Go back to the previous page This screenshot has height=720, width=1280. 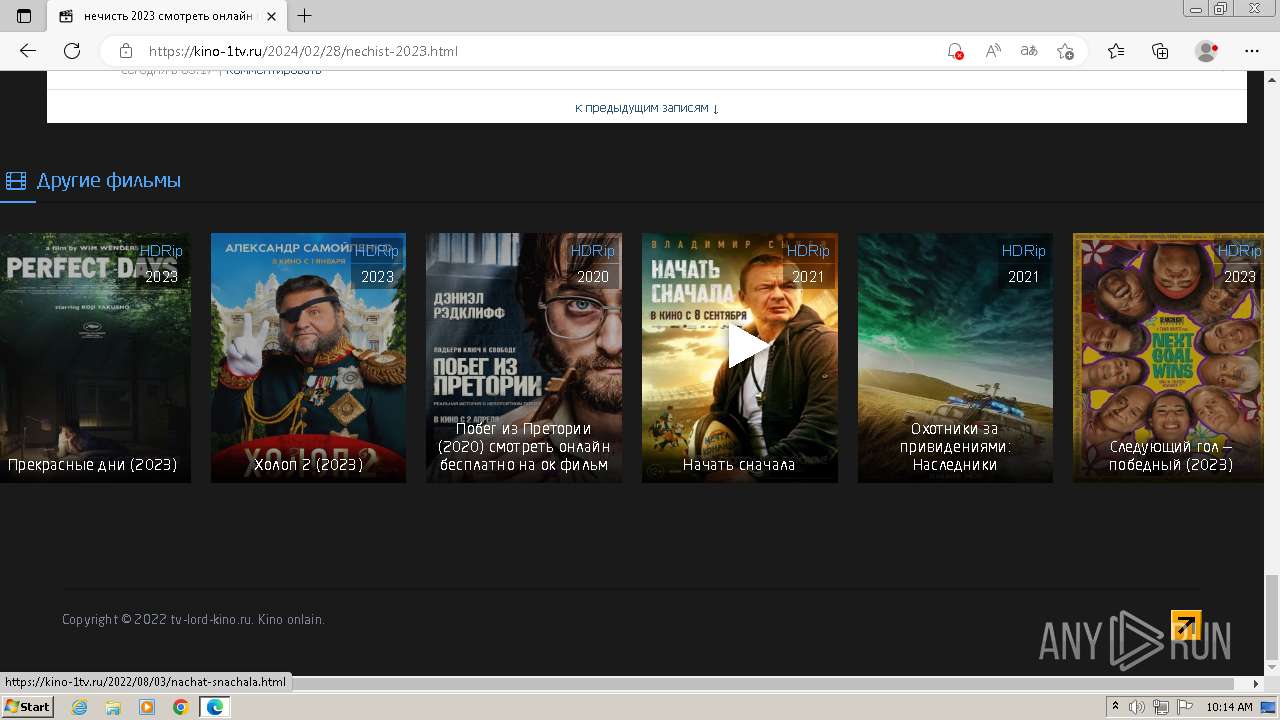(x=28, y=51)
